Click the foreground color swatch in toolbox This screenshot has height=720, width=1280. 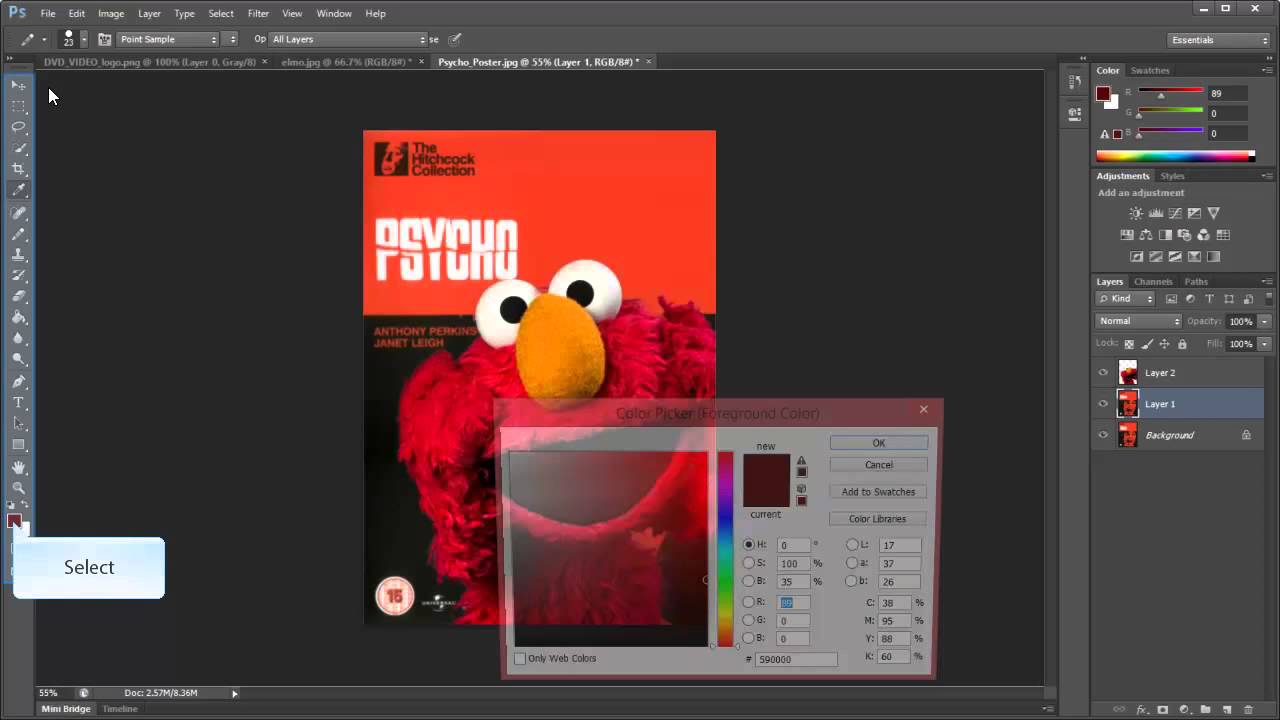pyautogui.click(x=14, y=521)
